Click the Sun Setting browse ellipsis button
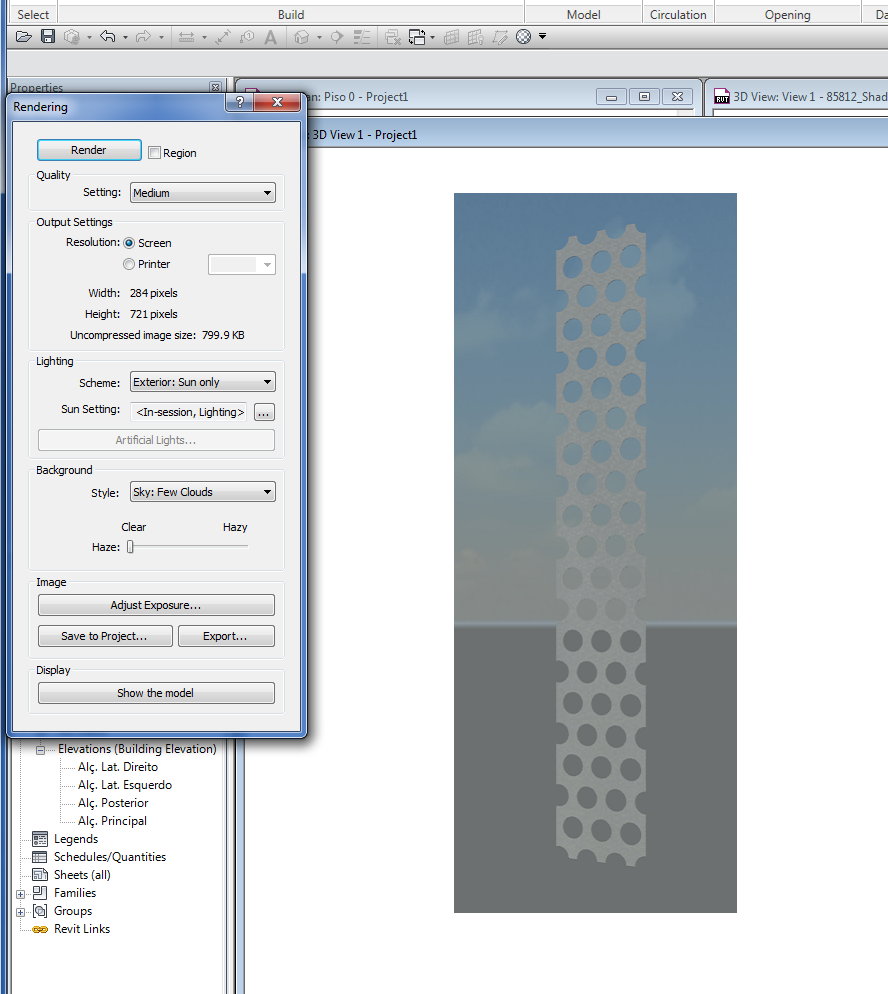 (x=264, y=413)
